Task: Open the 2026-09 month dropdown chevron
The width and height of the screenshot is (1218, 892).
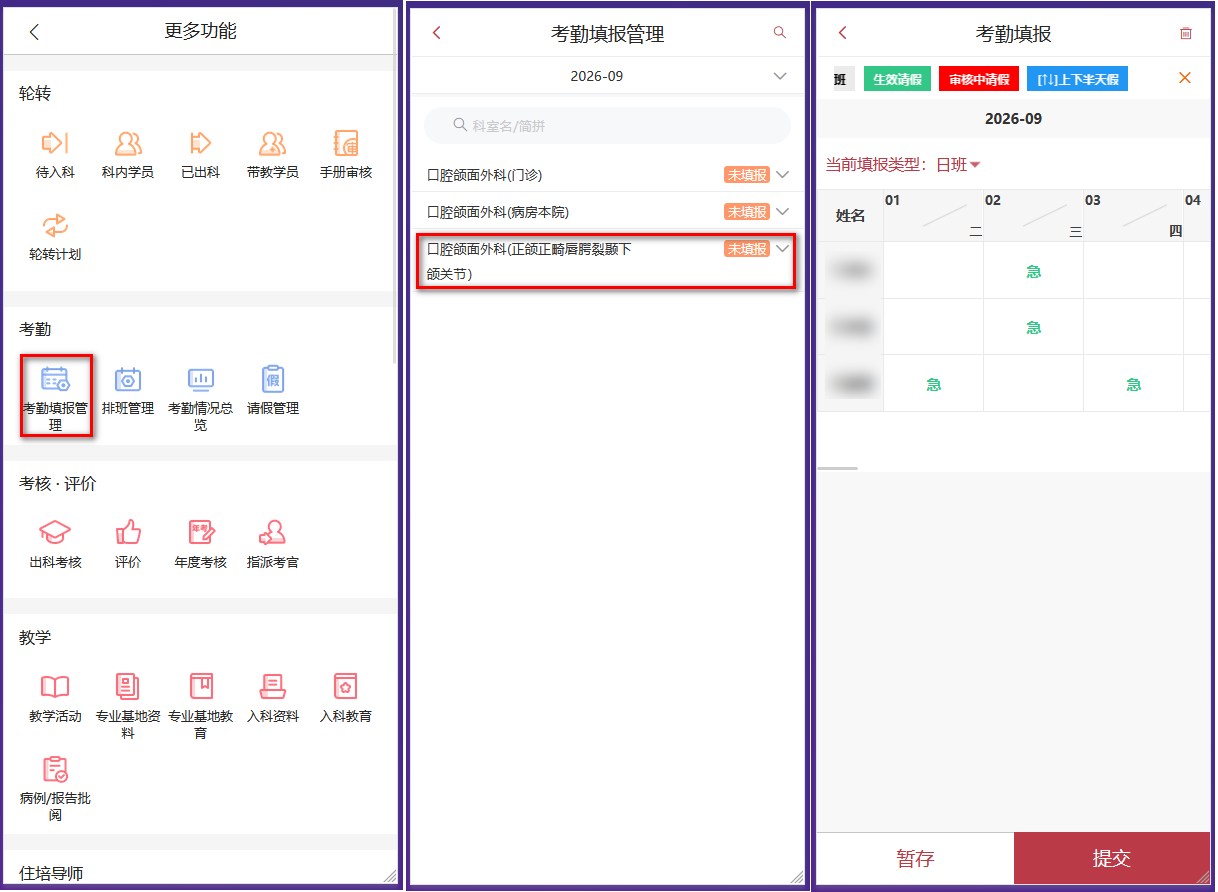Action: [x=780, y=76]
